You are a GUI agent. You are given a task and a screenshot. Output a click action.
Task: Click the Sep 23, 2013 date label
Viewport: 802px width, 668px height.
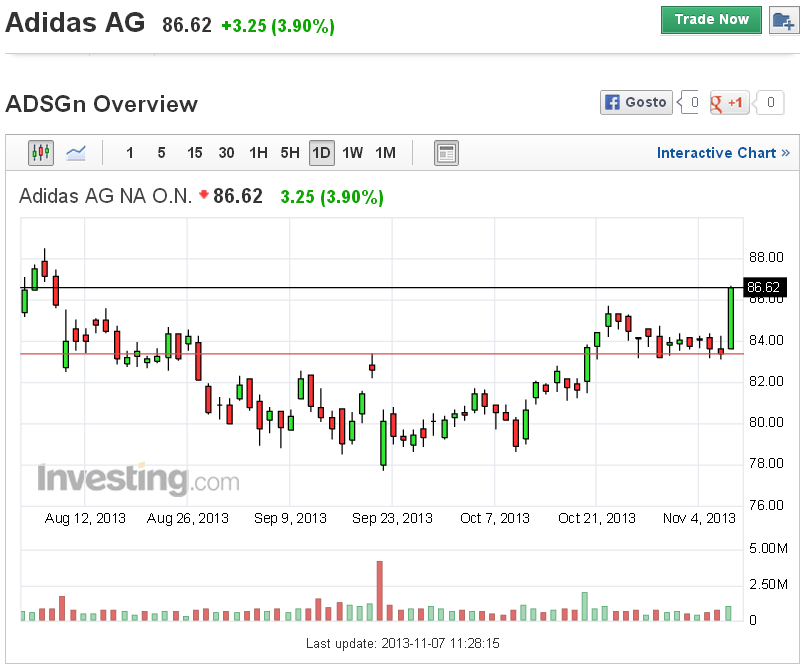pos(392,518)
